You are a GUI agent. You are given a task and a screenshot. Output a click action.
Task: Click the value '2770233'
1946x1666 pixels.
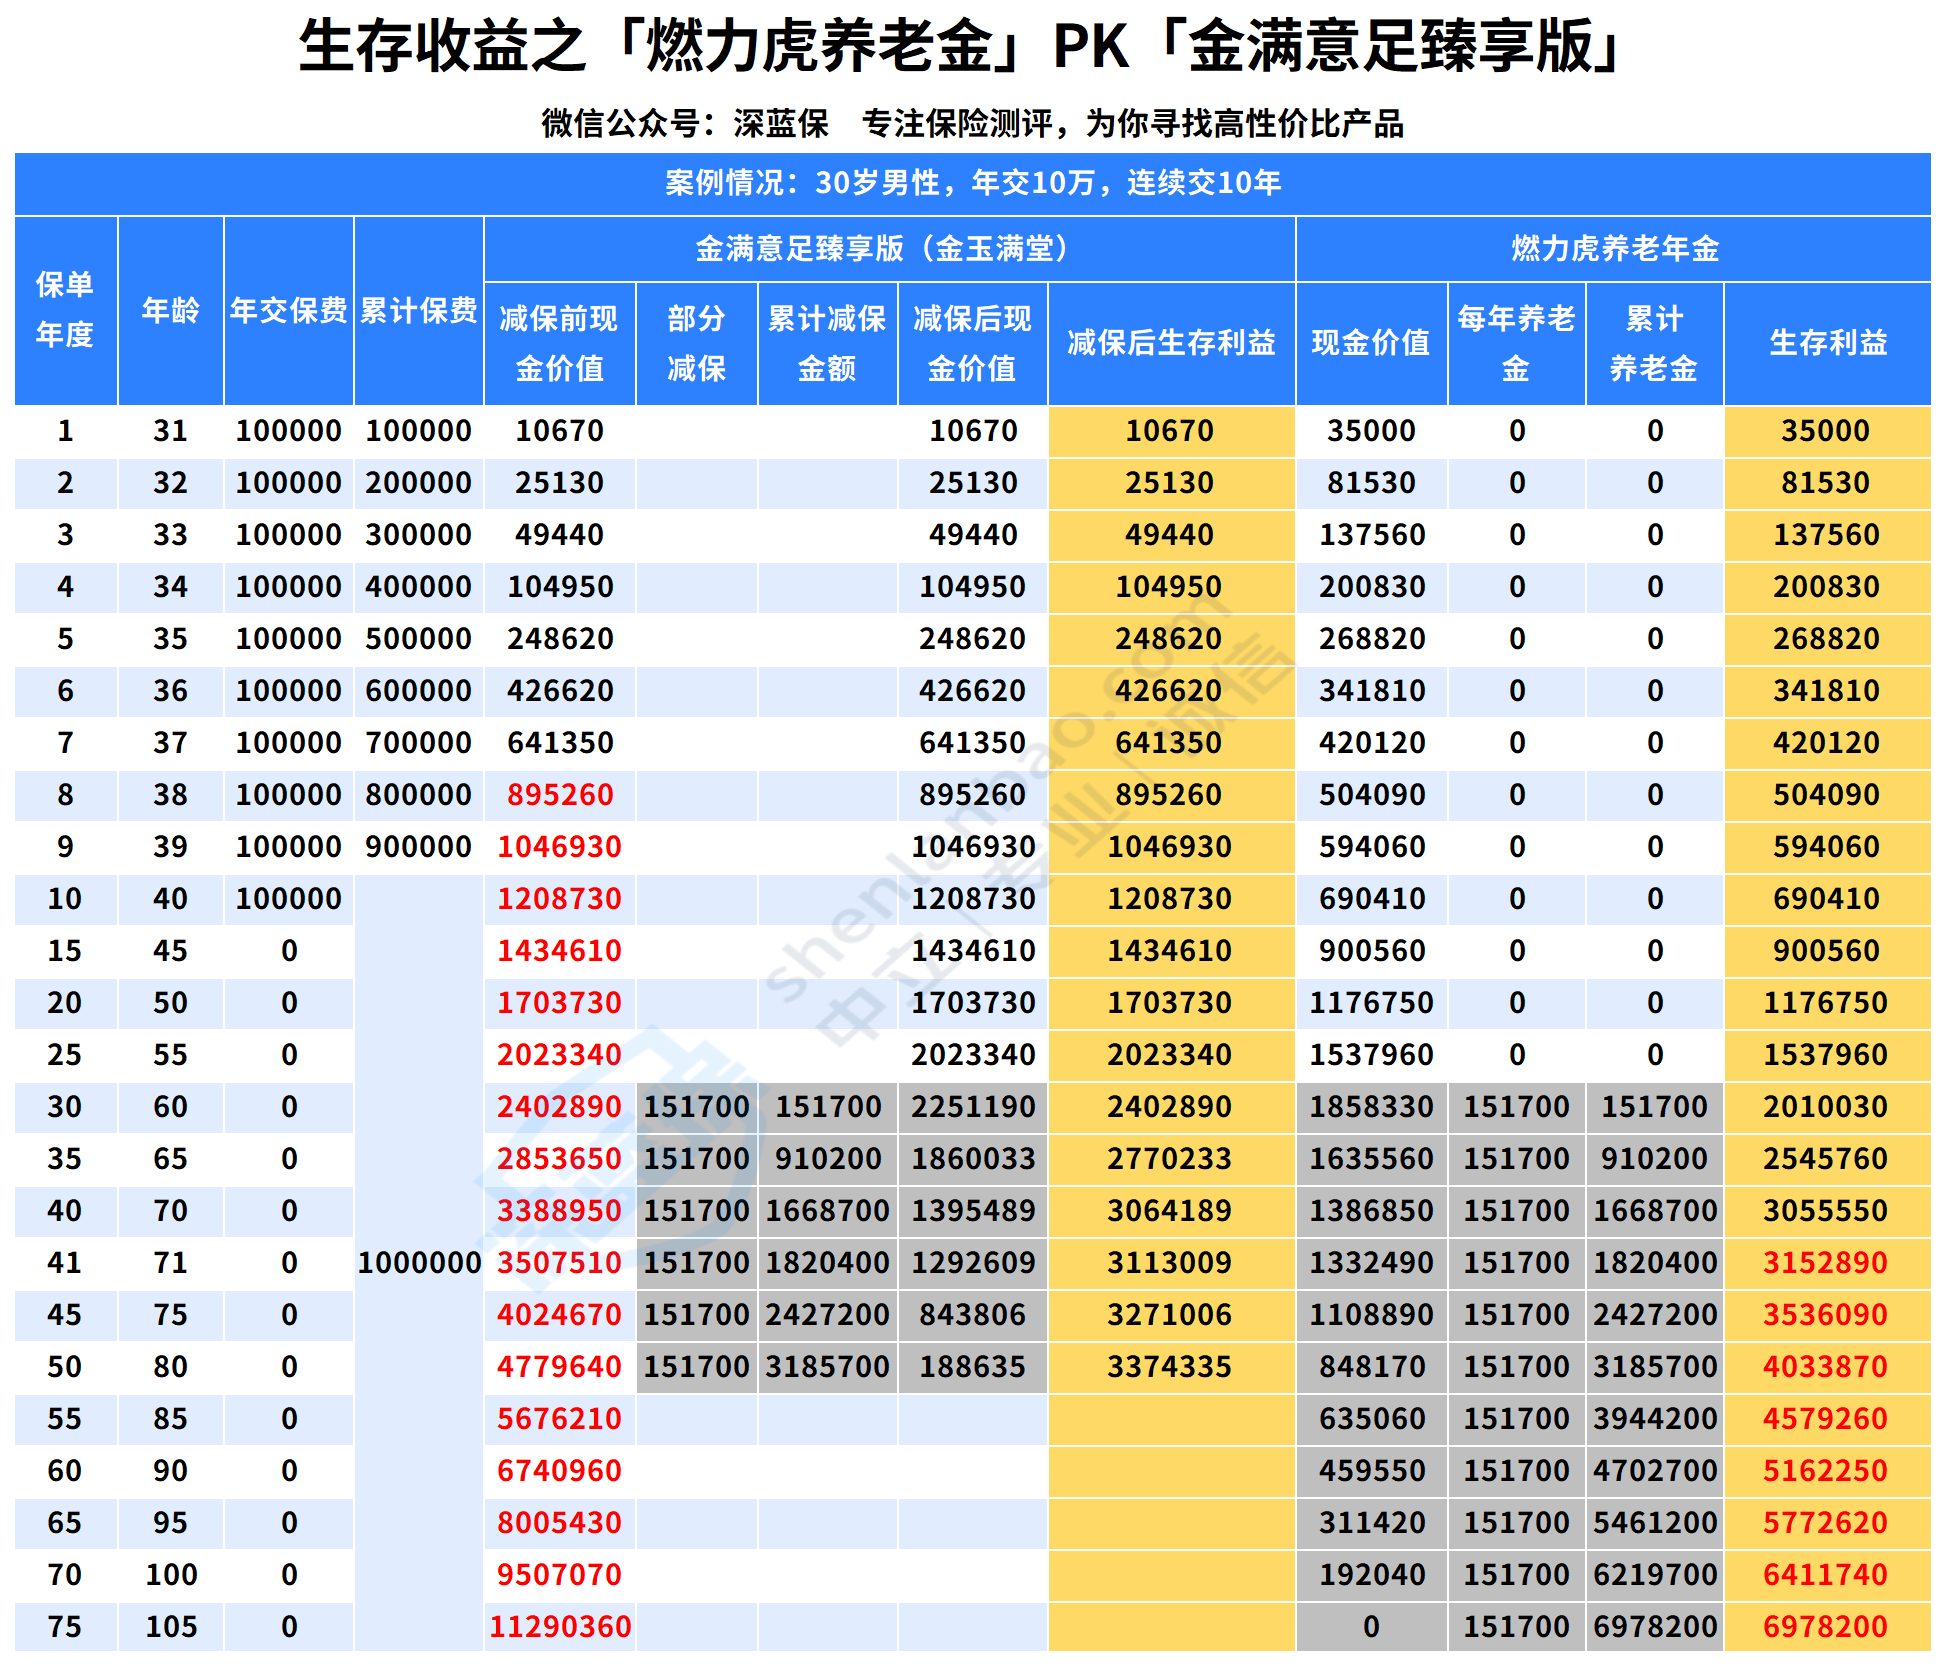(x=1169, y=1159)
